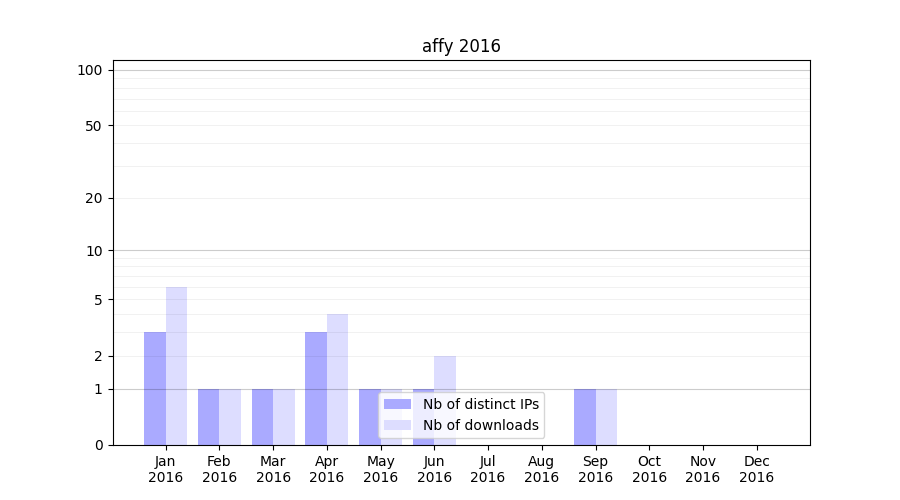Click the January distinct IPs bar
900x500 pixels.
[x=155, y=388]
